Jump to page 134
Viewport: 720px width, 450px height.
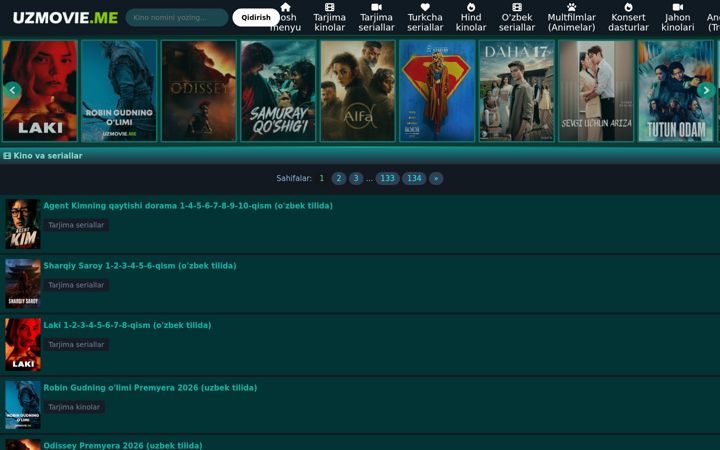coord(414,178)
